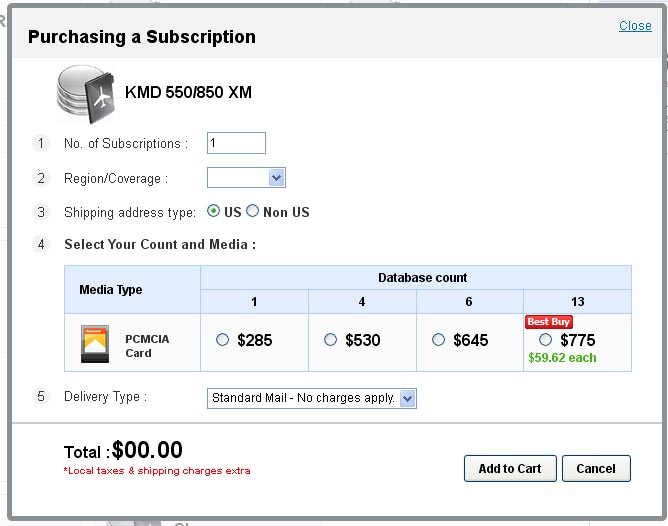Image resolution: width=668 pixels, height=526 pixels.
Task: Select US shipping address type
Action: coord(213,211)
